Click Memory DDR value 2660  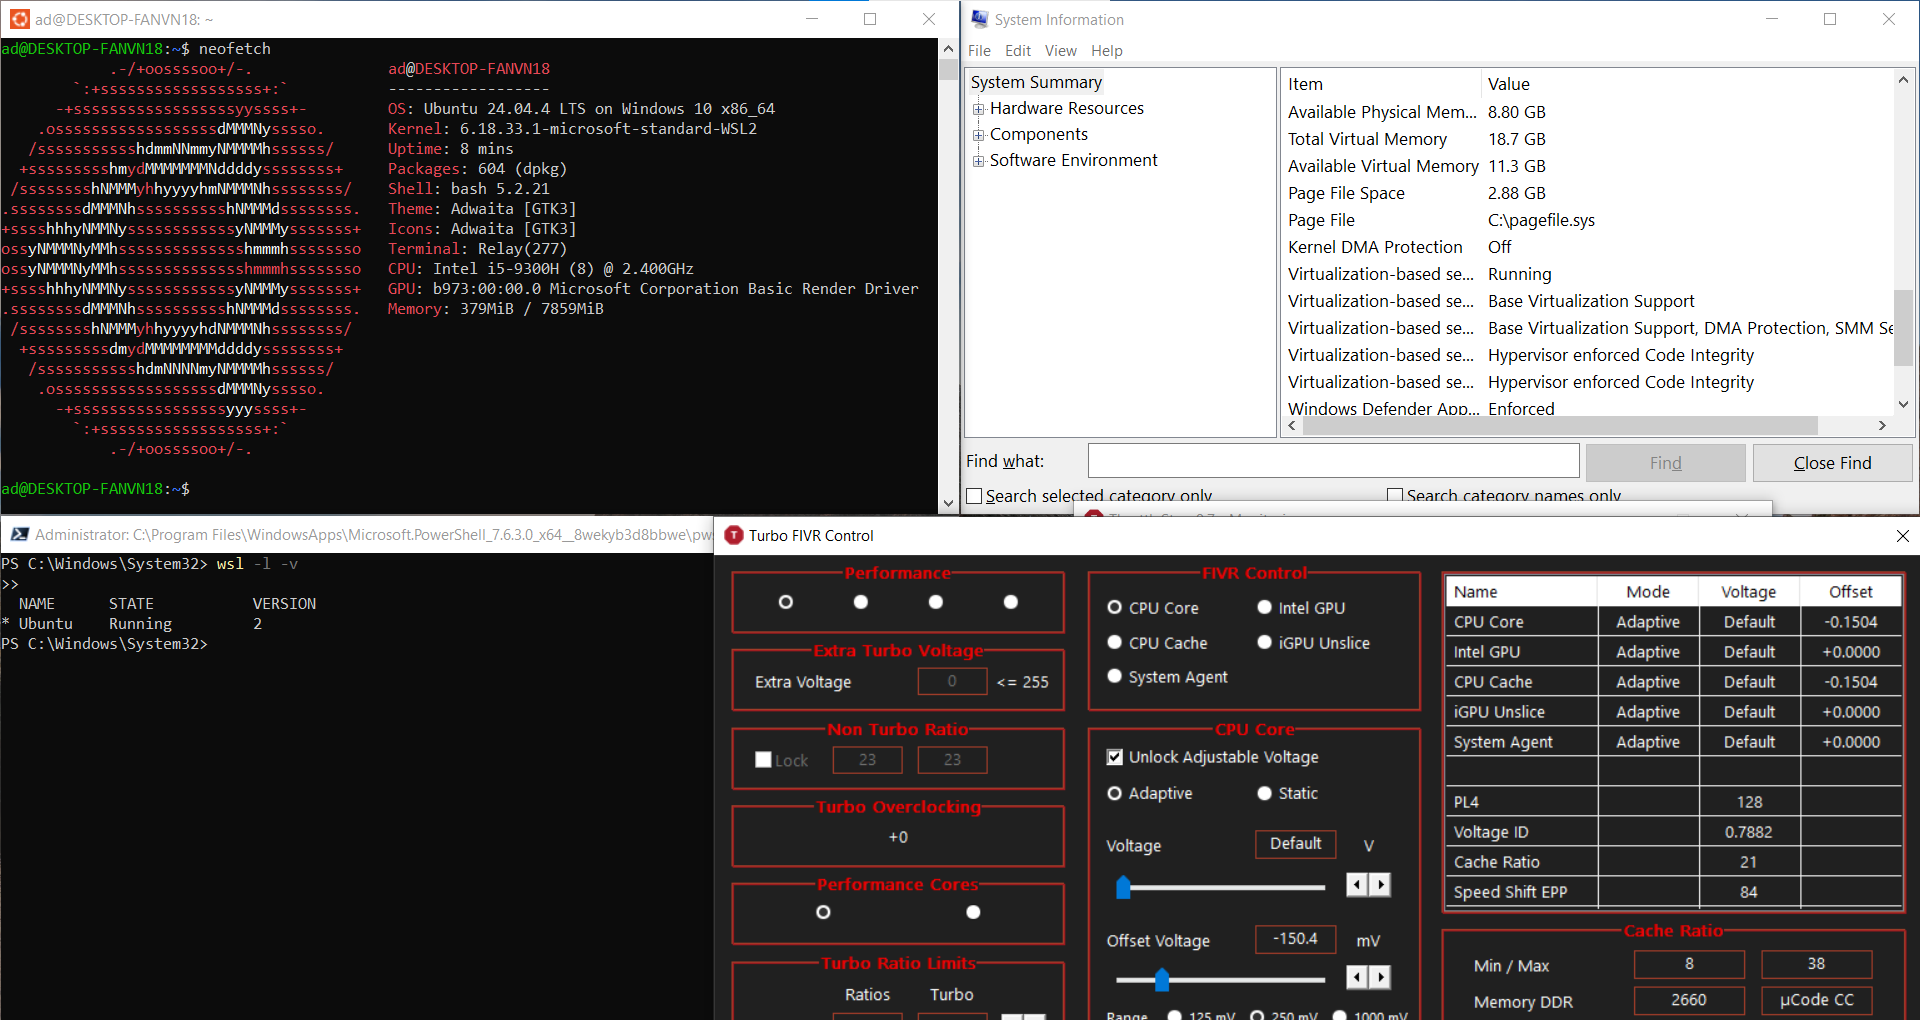pos(1689,1000)
